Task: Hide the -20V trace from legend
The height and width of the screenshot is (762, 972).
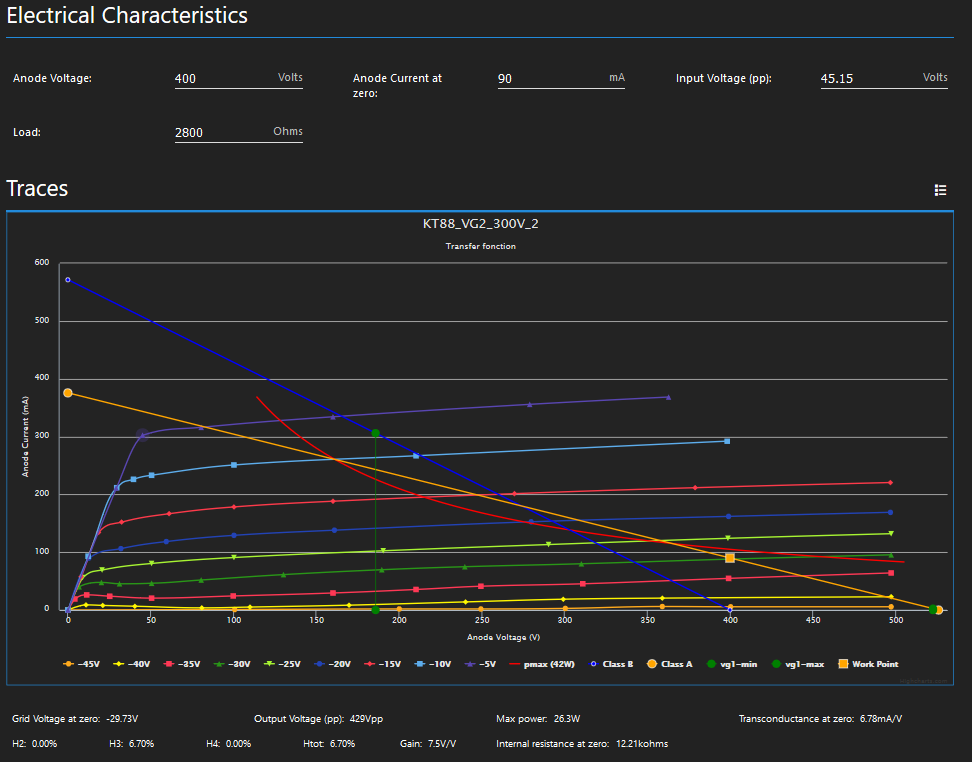Action: click(334, 664)
